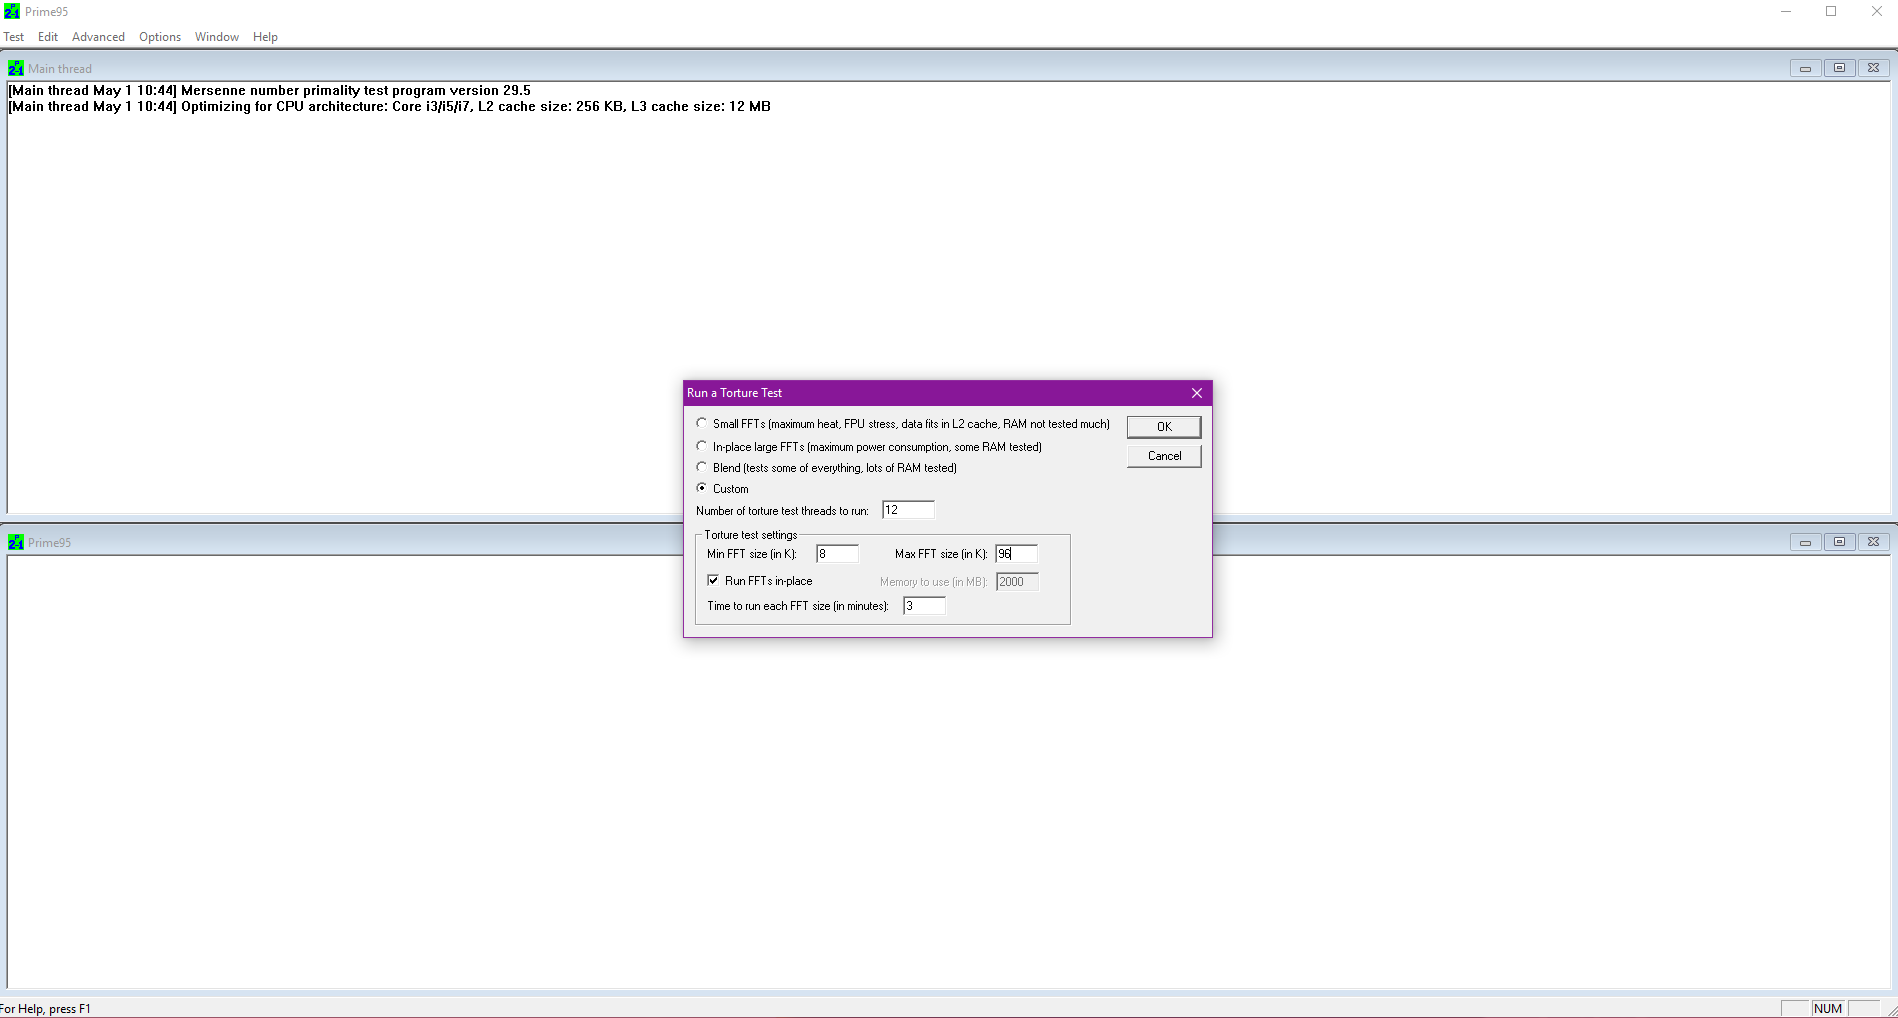Click the Max FFT size field
Viewport: 1898px width, 1018px height.
point(1016,554)
